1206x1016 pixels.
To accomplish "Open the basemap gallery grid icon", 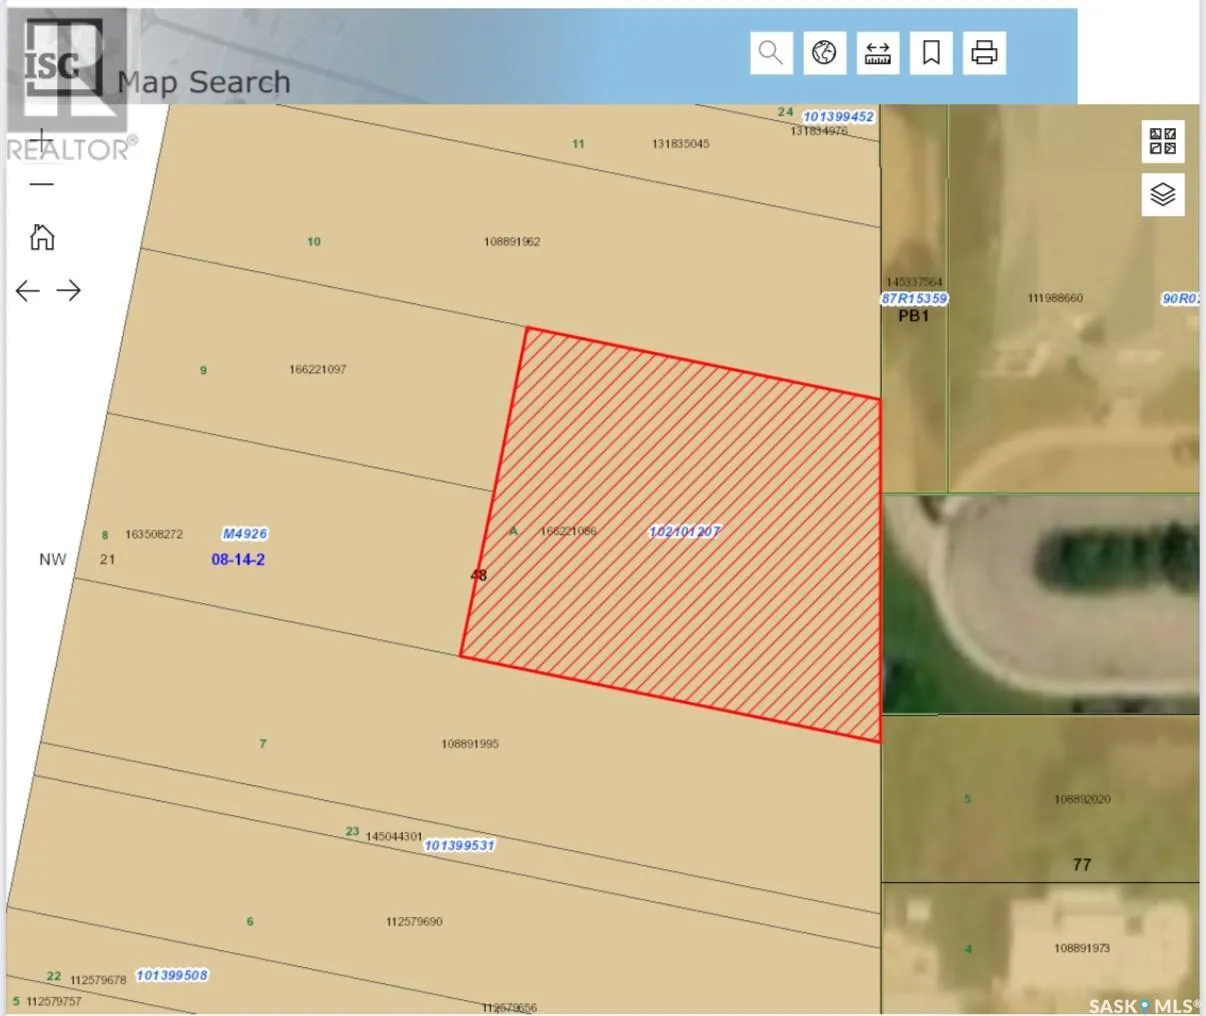I will (x=1162, y=141).
